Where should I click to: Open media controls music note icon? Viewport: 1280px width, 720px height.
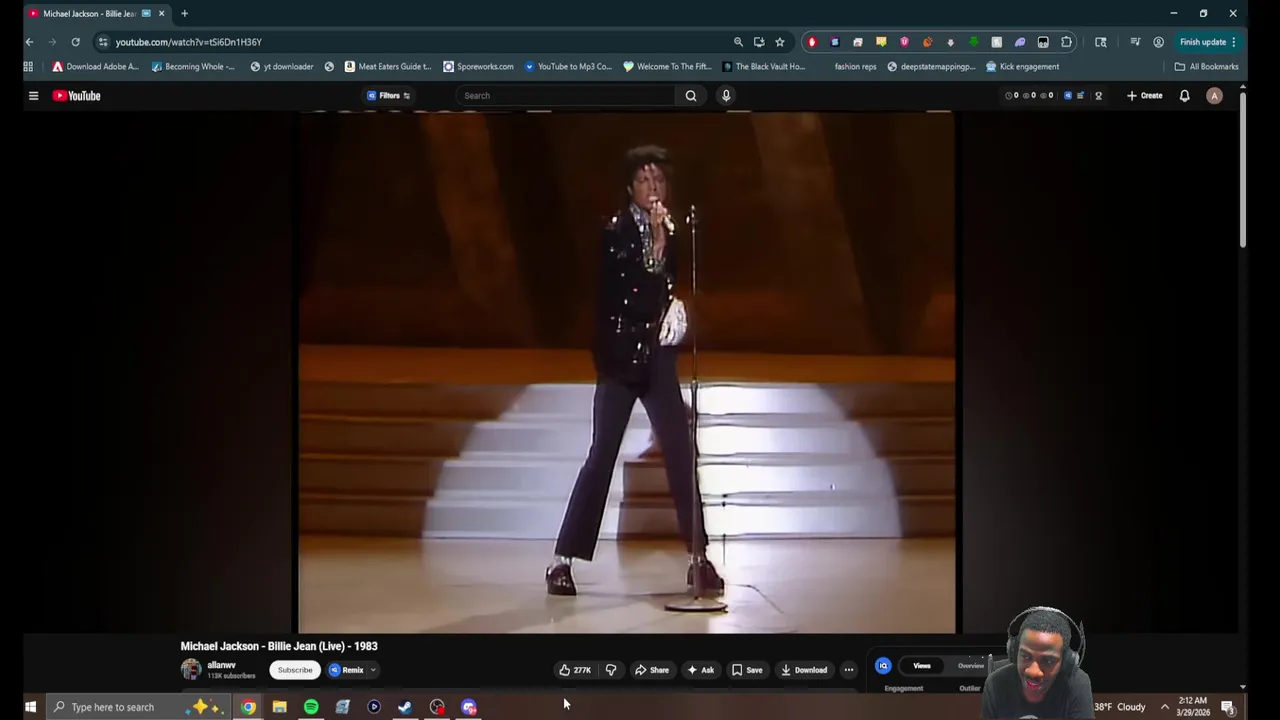tap(1135, 42)
